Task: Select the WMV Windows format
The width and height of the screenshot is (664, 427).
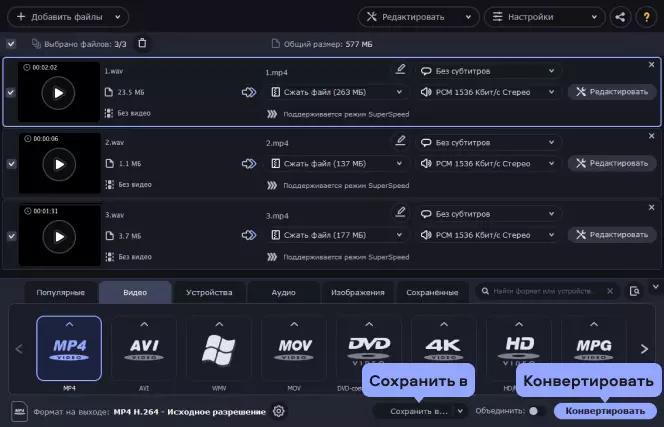Action: 219,348
